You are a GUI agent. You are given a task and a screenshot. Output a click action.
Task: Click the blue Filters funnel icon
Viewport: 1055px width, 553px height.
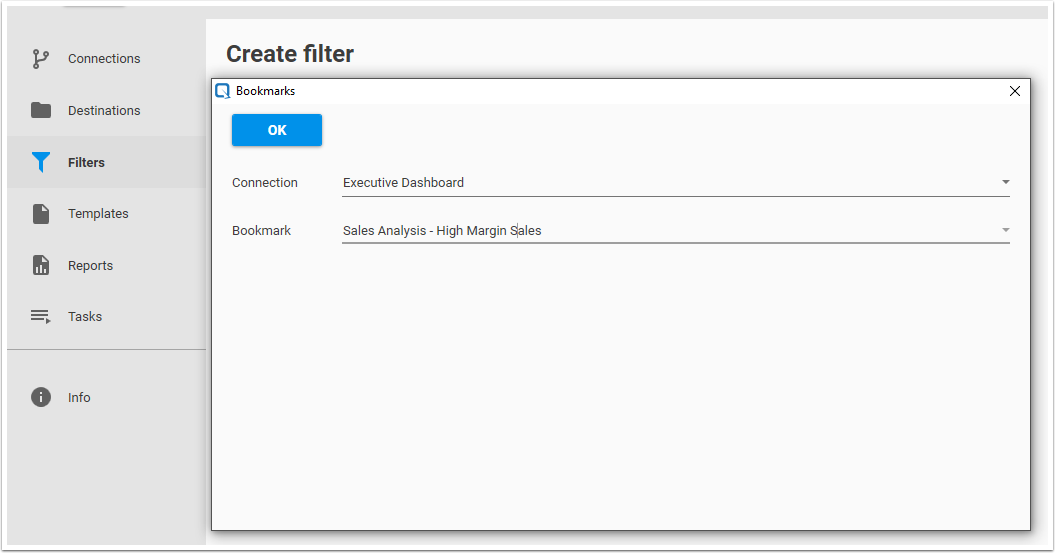[x=41, y=162]
